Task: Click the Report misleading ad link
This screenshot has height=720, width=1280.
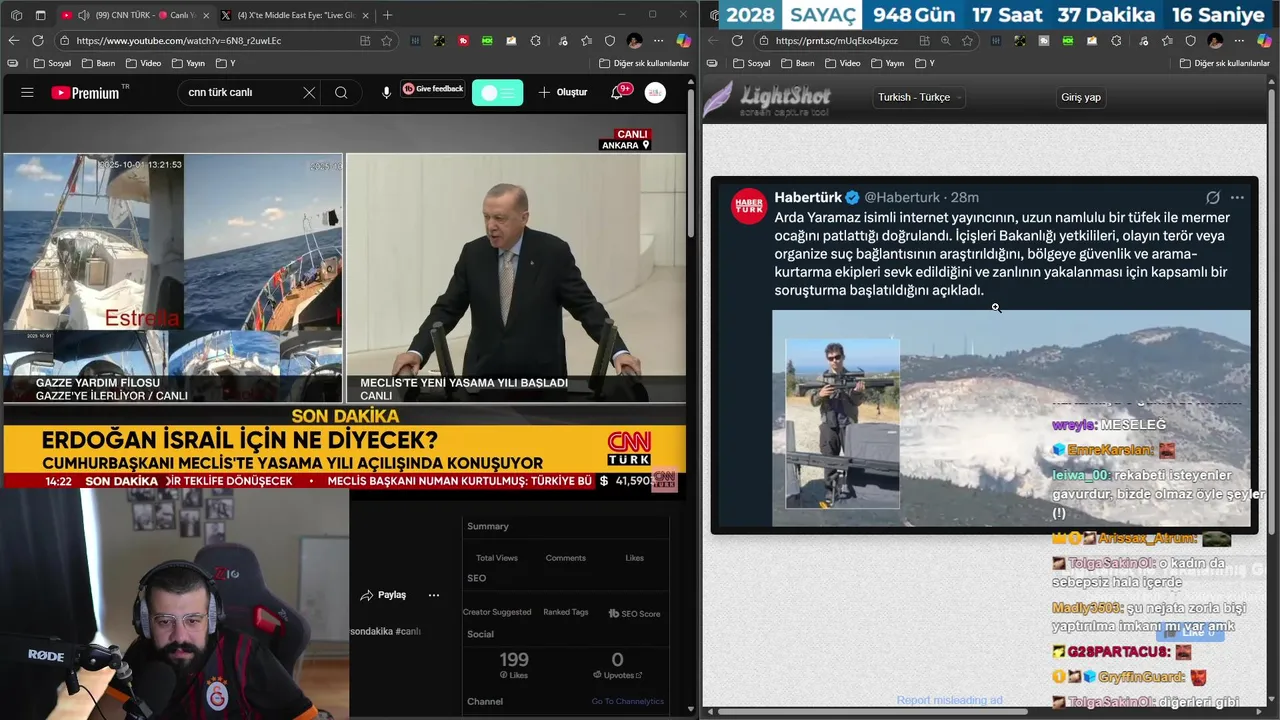Action: pyautogui.click(x=949, y=700)
